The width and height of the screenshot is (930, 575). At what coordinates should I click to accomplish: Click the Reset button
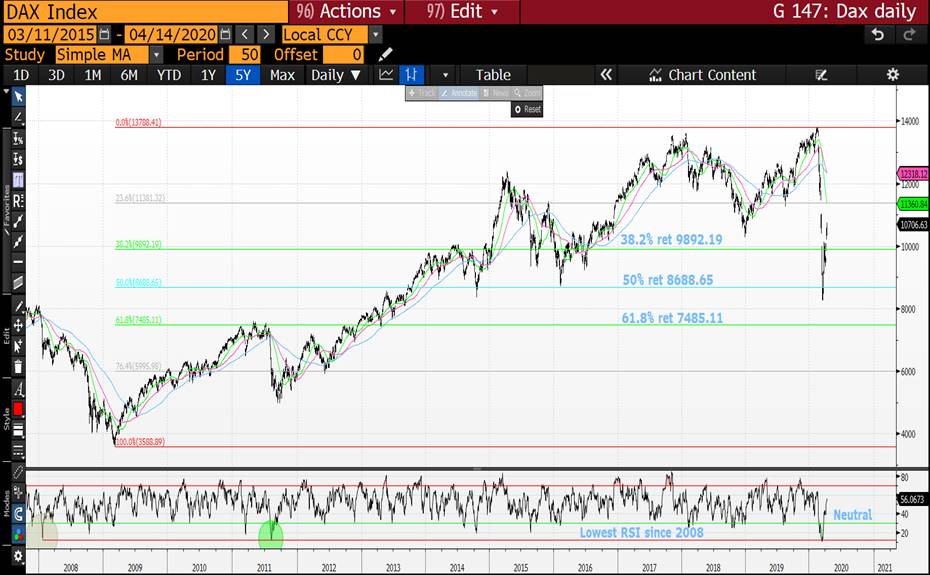pos(527,109)
